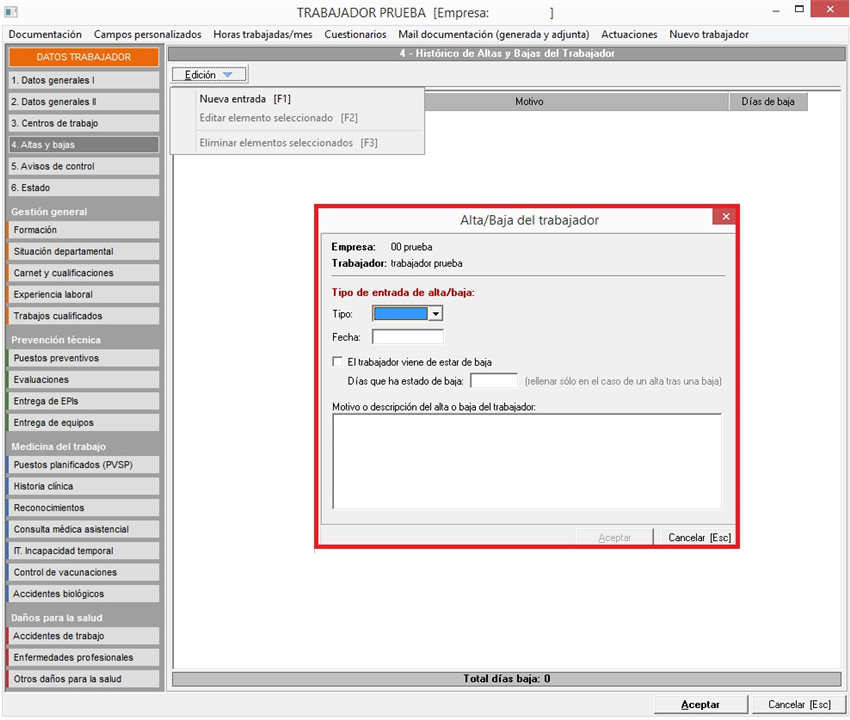Open Reconocimientos section

83,508
